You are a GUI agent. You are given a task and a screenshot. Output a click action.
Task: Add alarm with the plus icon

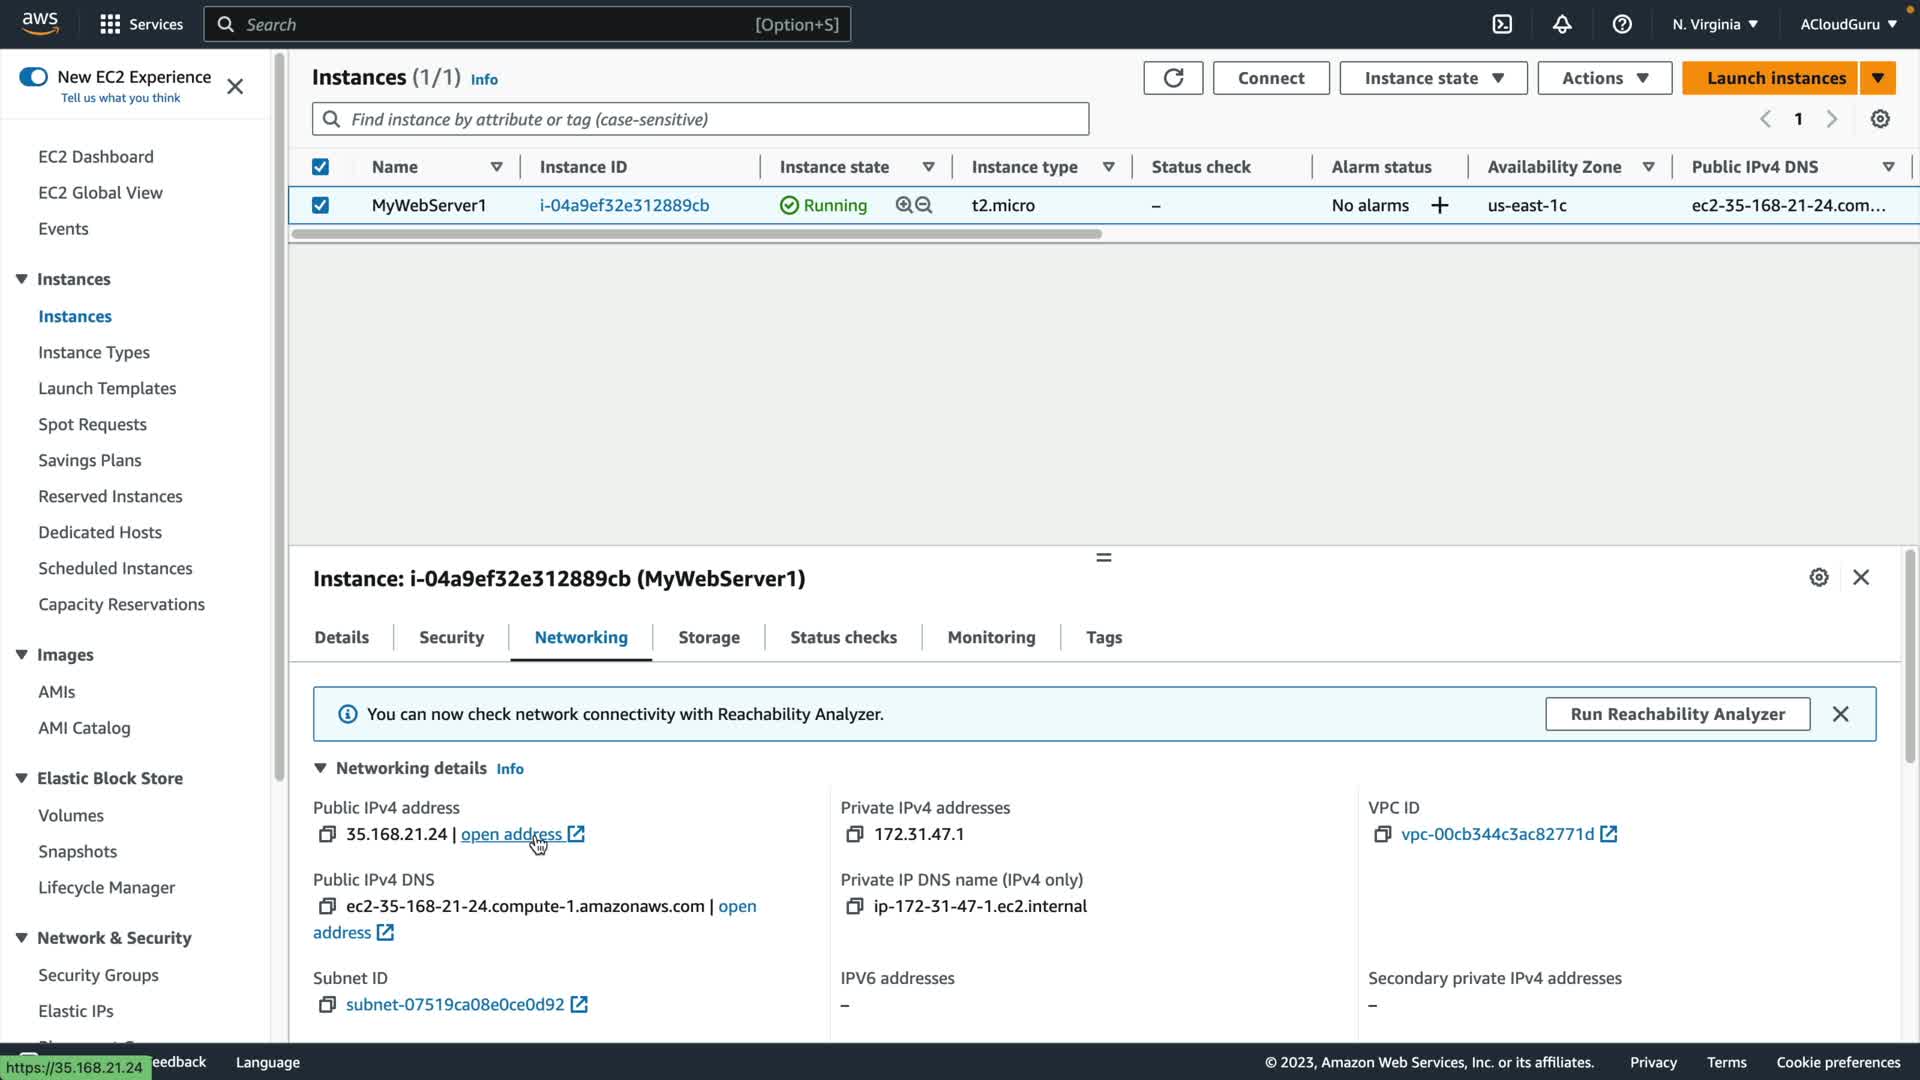[x=1440, y=205]
